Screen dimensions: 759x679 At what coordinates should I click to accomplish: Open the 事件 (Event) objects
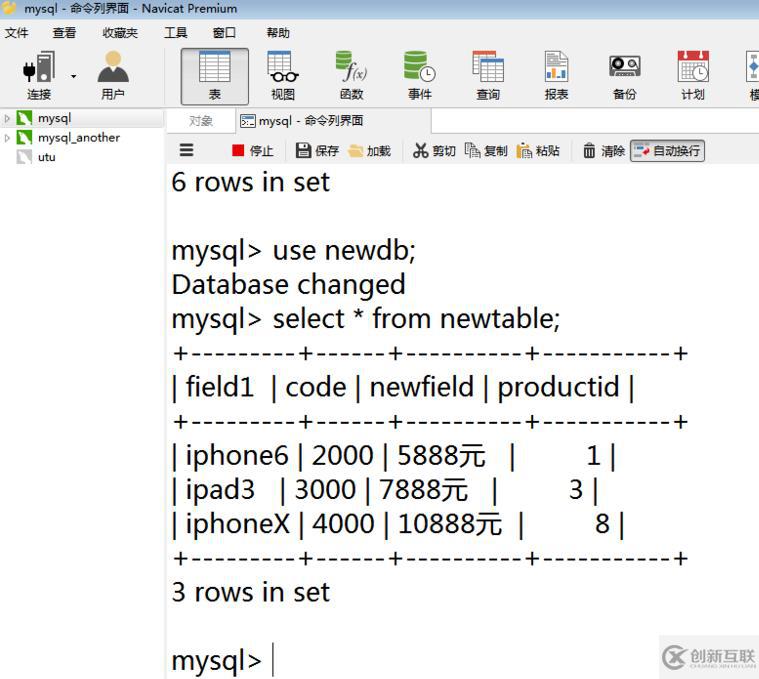tap(420, 75)
